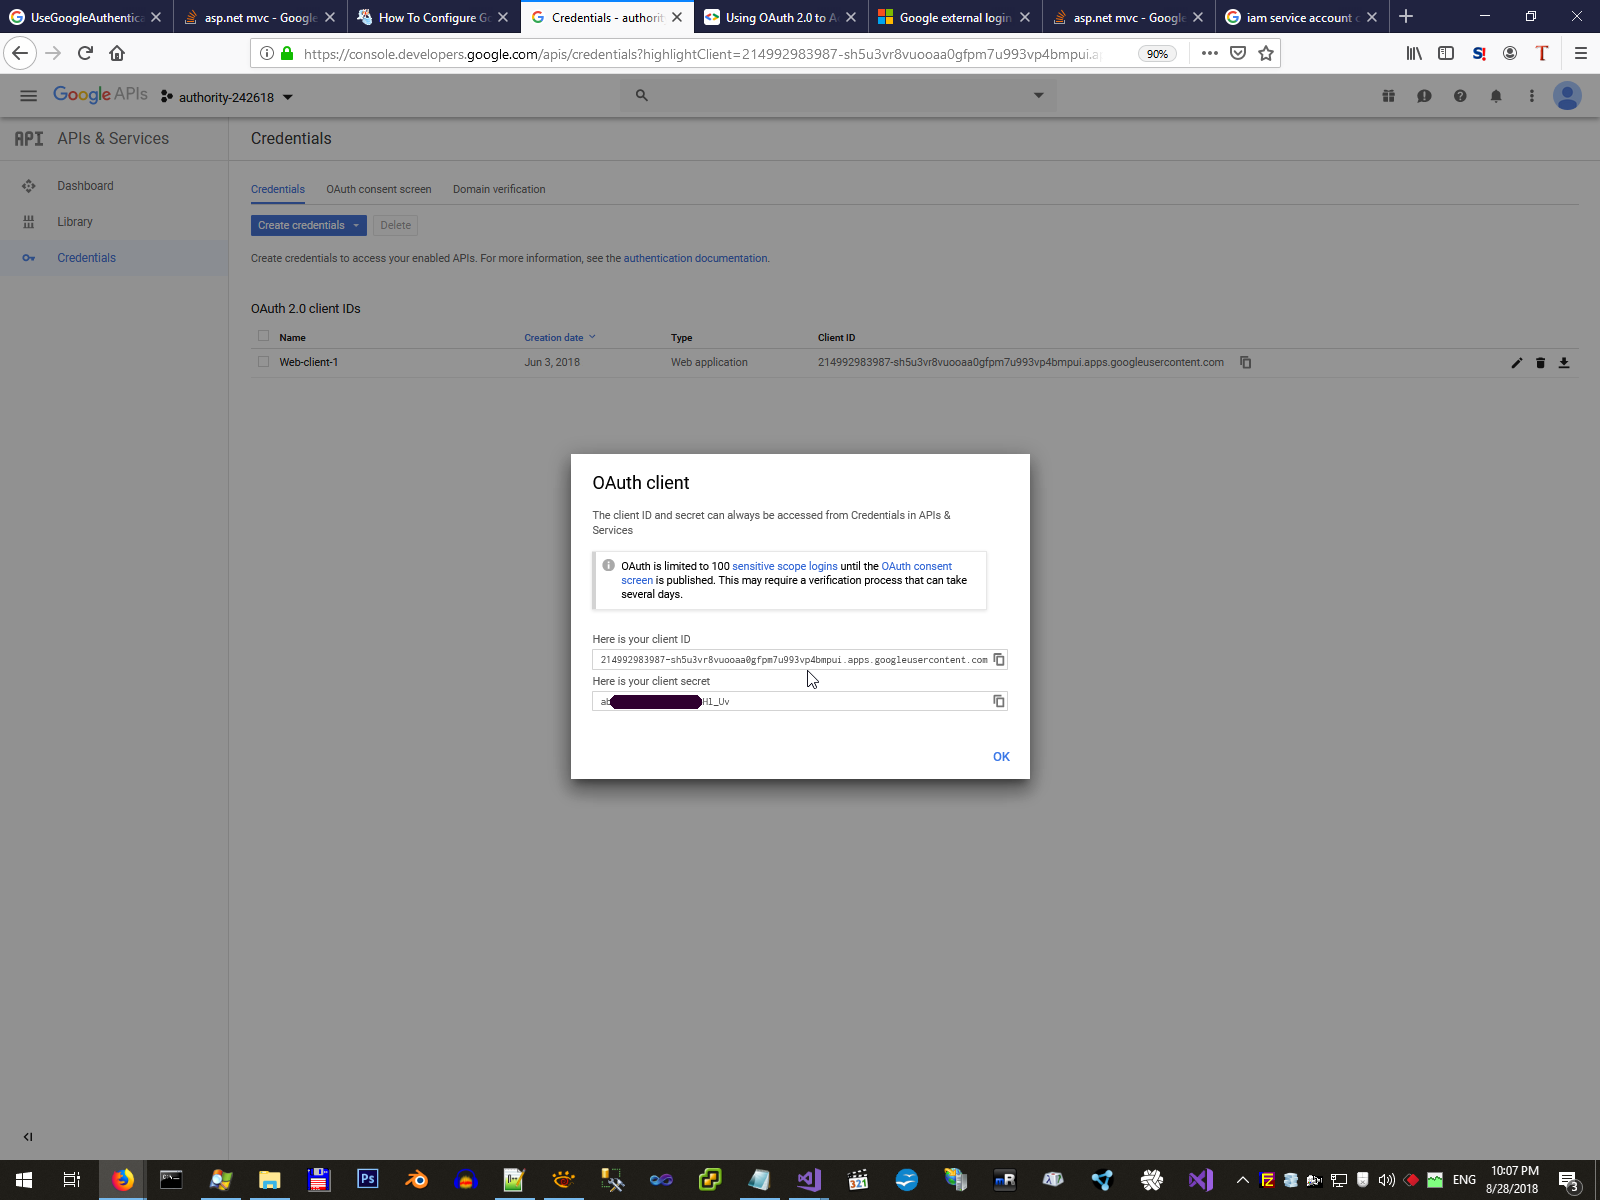
Task: Go to the Firefox home page
Action: pyautogui.click(x=117, y=53)
